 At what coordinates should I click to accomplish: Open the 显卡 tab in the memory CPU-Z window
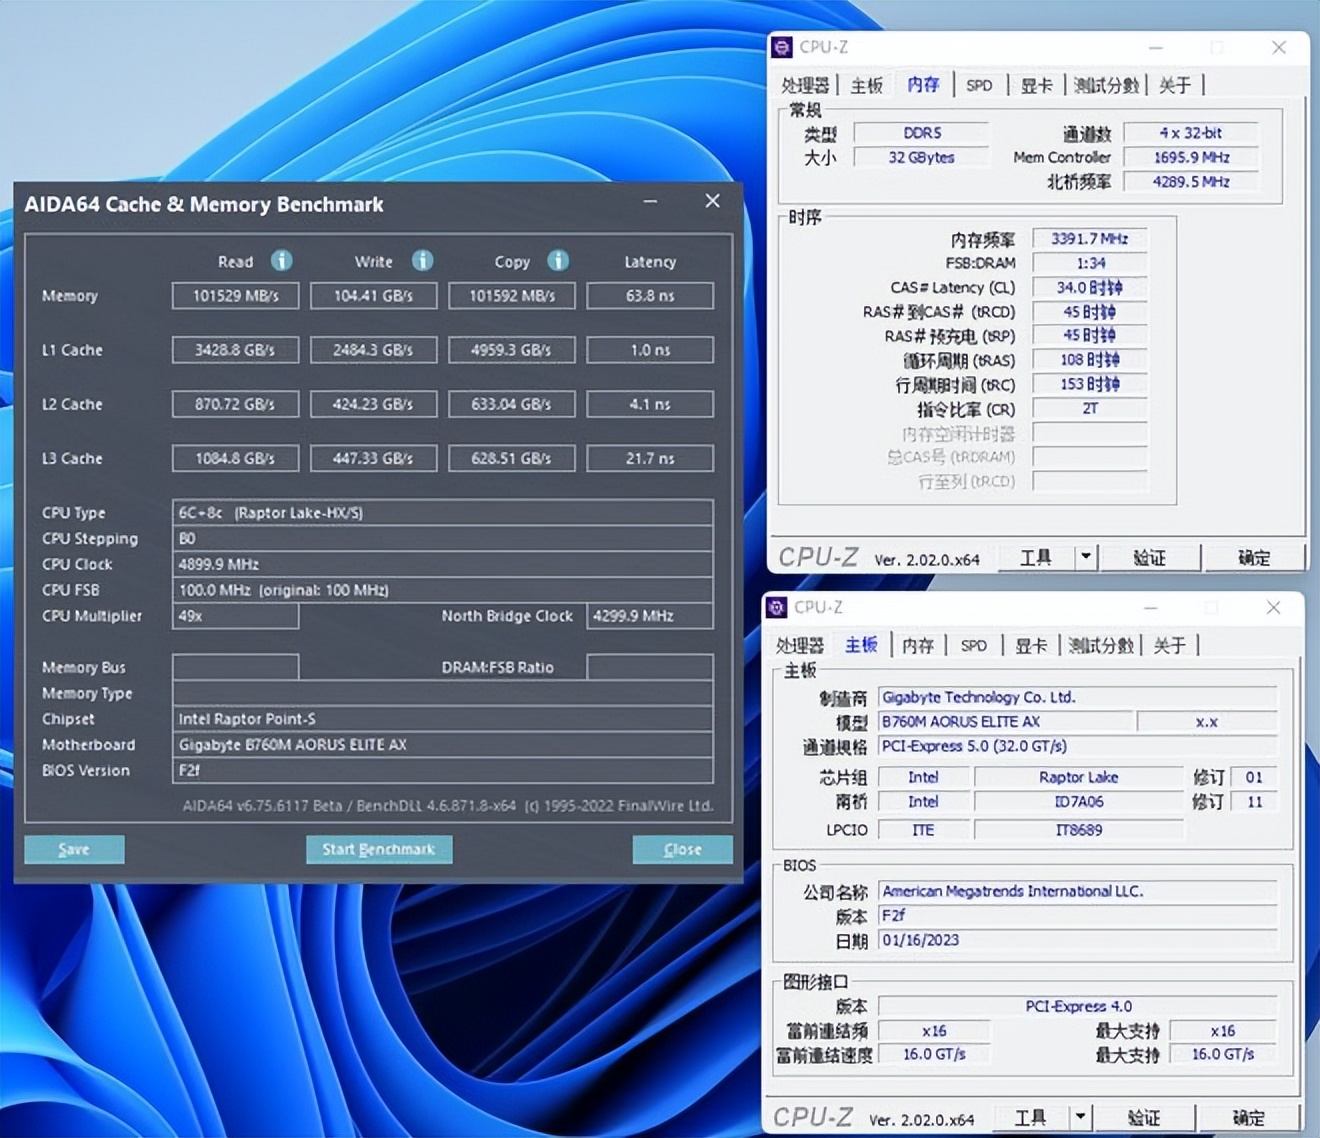click(x=1035, y=85)
